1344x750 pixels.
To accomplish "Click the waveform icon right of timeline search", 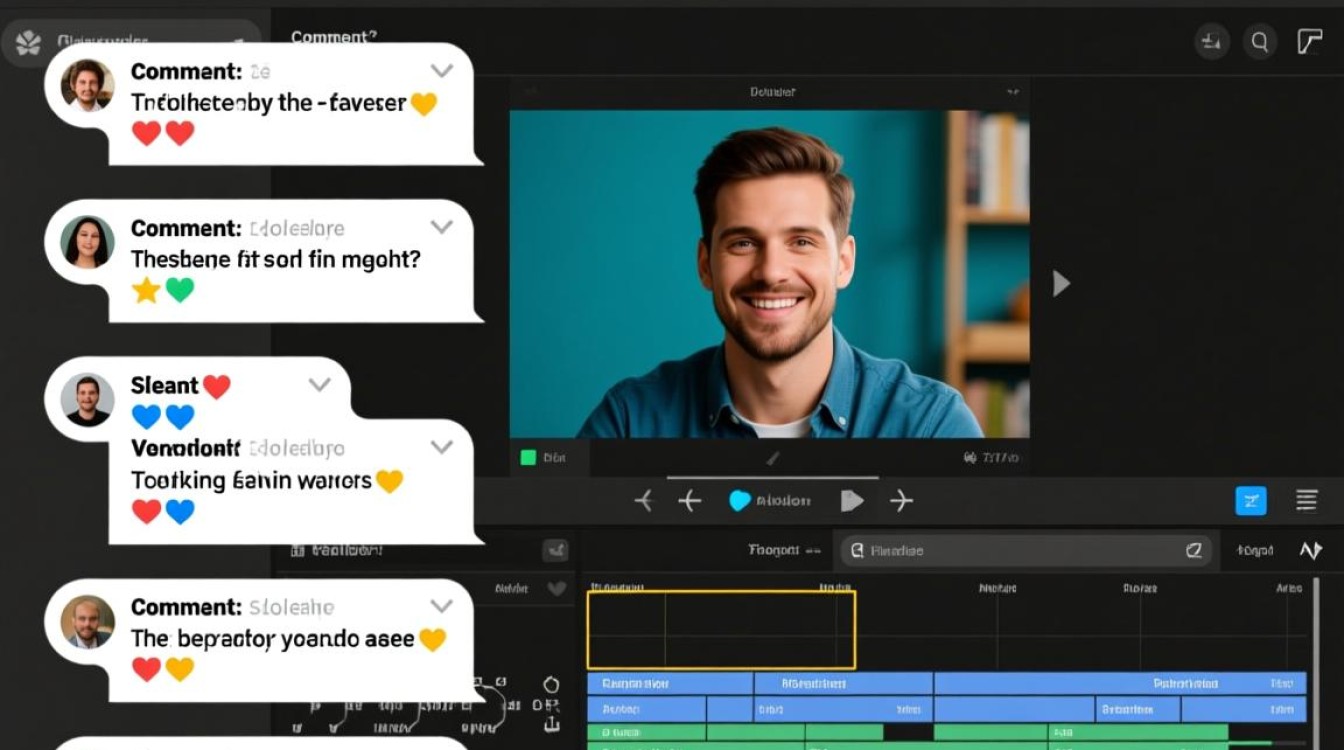I will [1310, 551].
